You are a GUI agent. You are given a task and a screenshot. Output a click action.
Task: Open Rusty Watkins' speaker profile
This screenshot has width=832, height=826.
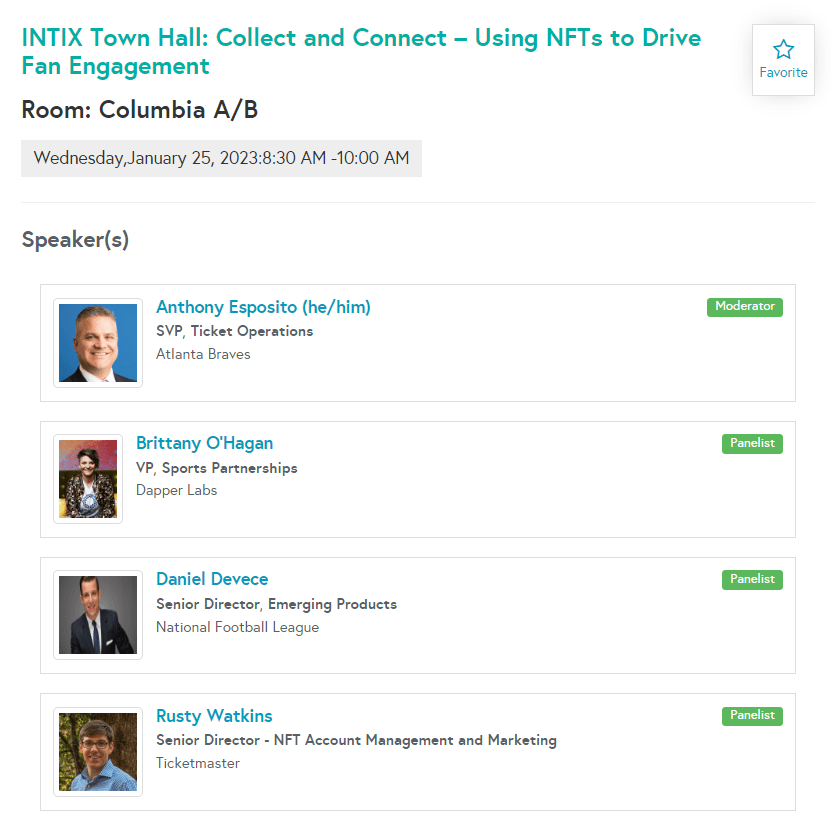(214, 716)
